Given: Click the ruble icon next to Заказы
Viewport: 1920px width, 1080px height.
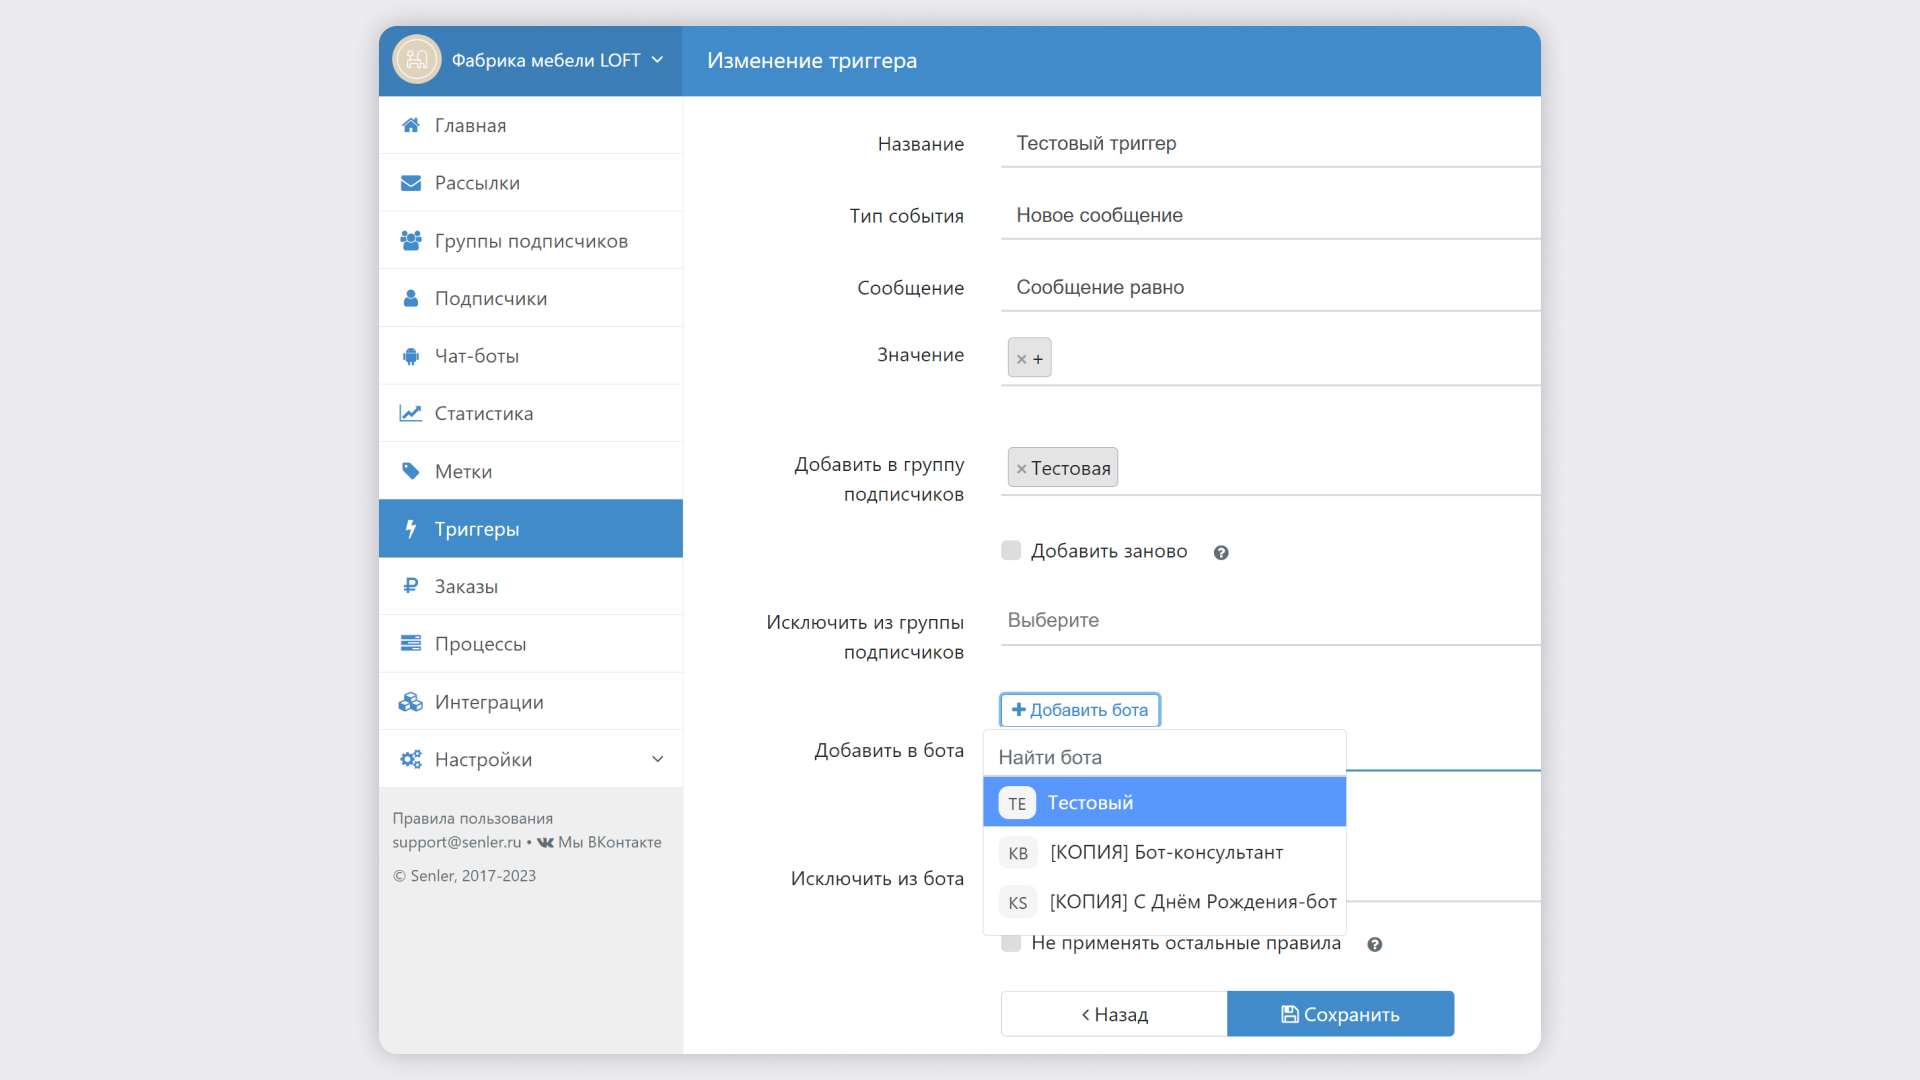Looking at the screenshot, I should [x=410, y=586].
